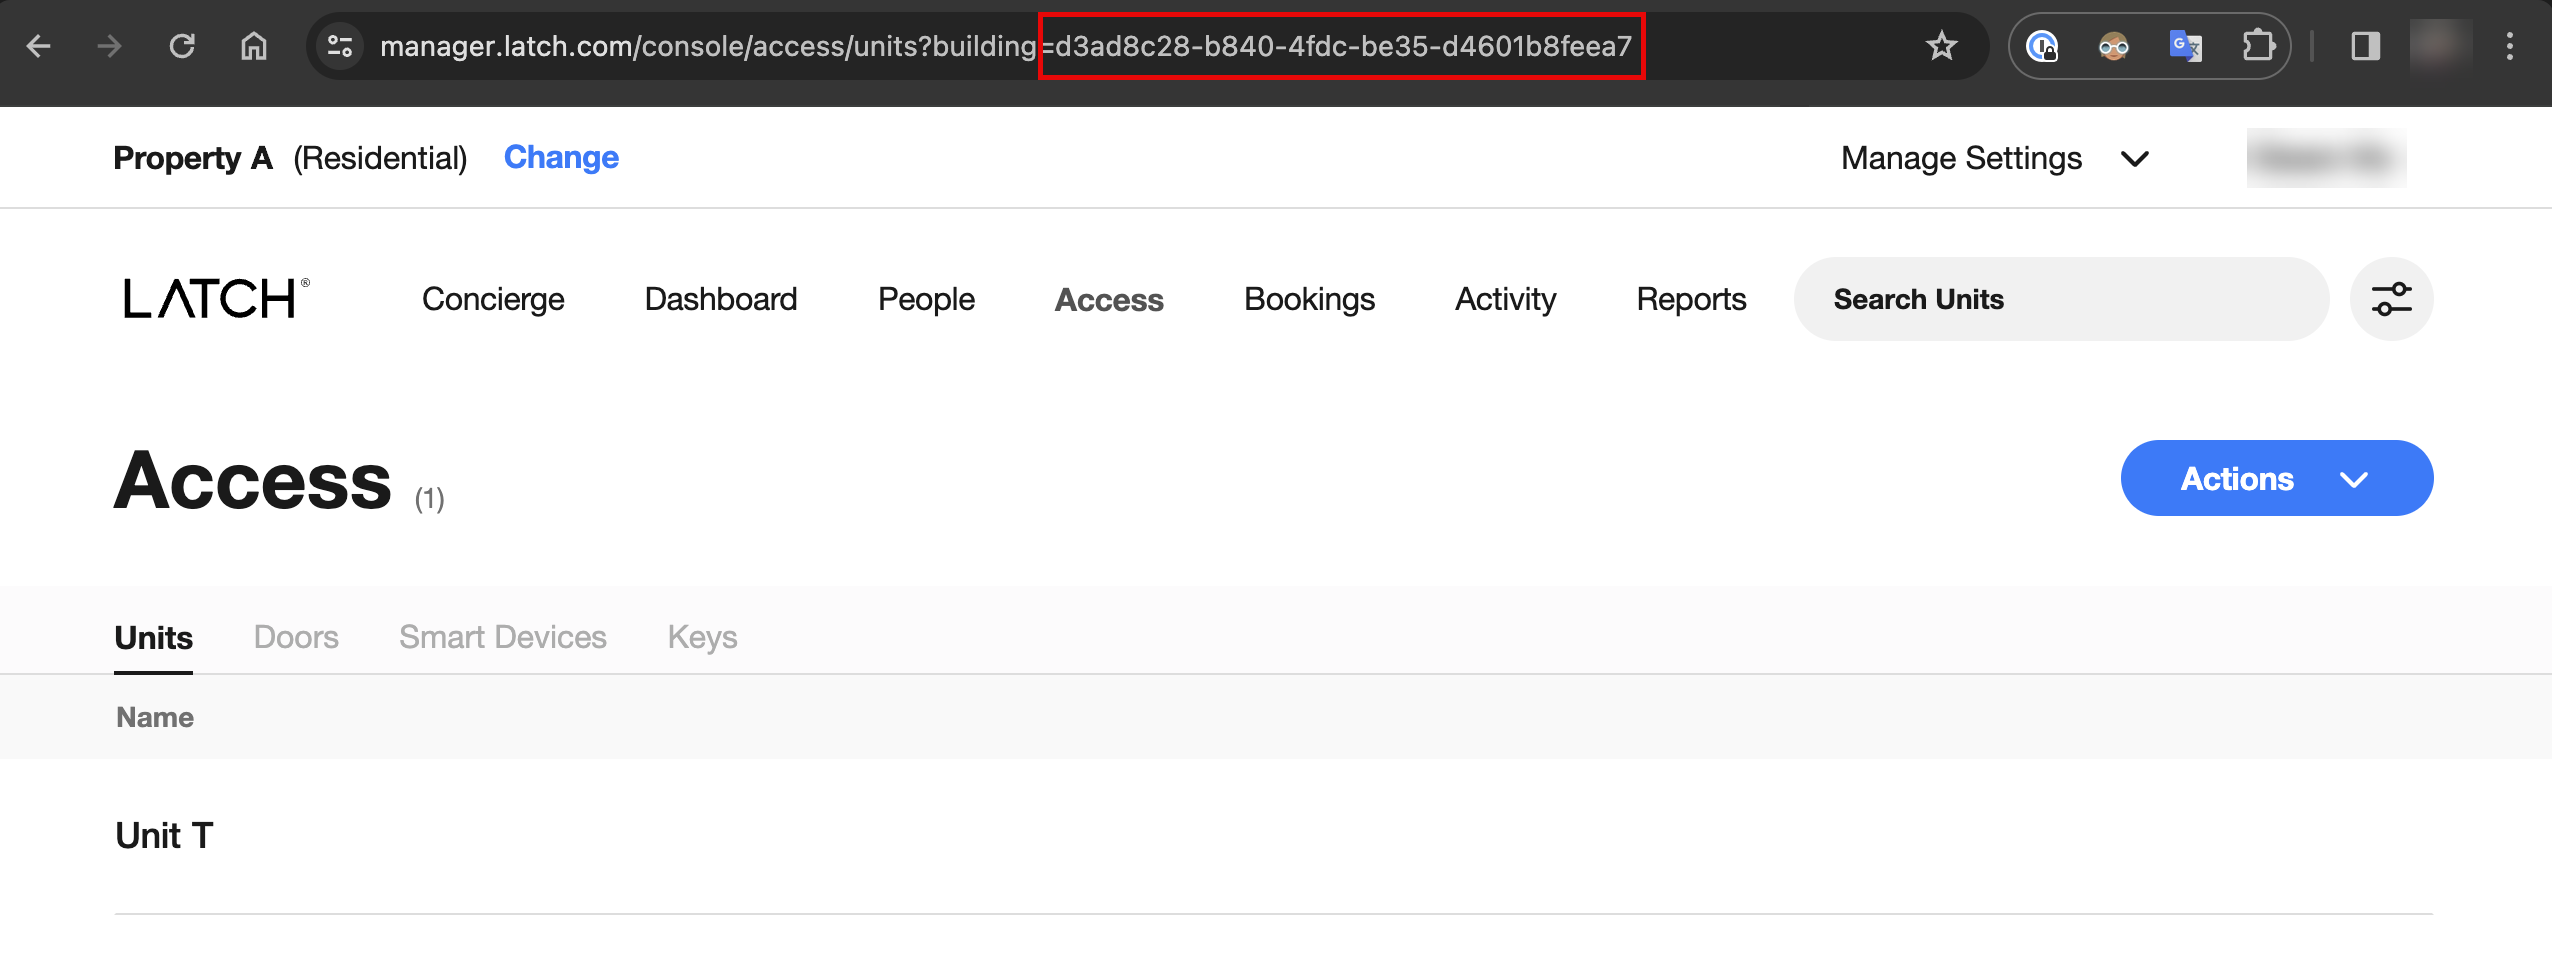This screenshot has height=958, width=2552.
Task: Click into the Search Units field
Action: pos(2060,299)
